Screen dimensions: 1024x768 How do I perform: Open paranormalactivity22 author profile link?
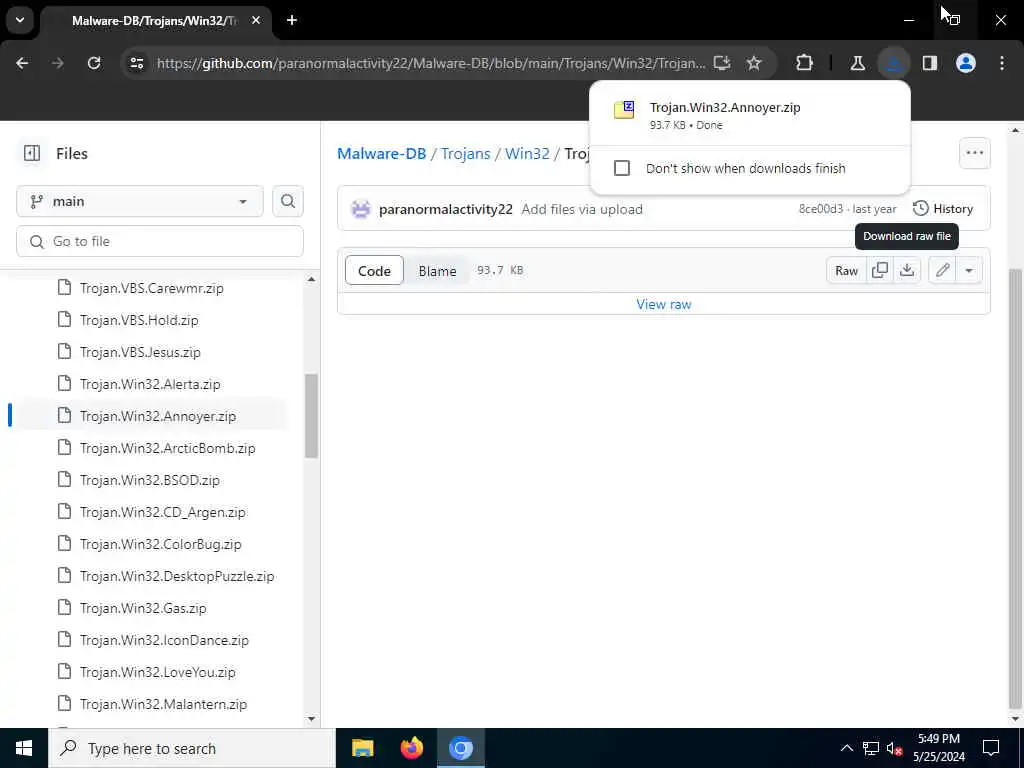click(x=445, y=209)
